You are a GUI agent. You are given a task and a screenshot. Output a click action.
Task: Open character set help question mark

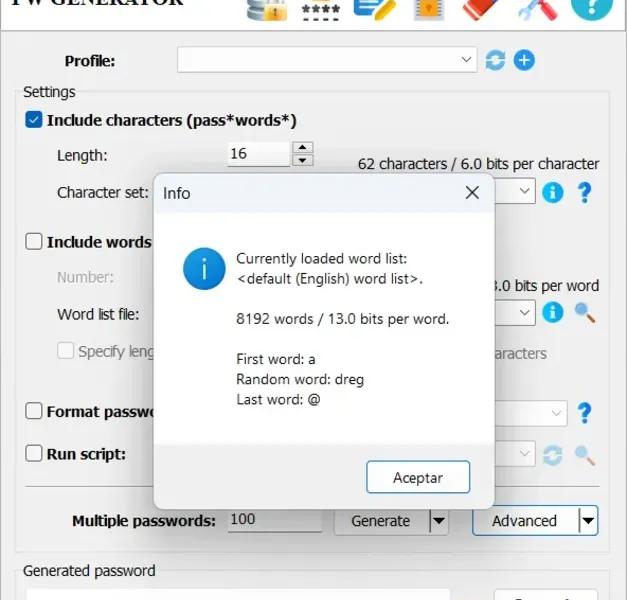pos(585,193)
